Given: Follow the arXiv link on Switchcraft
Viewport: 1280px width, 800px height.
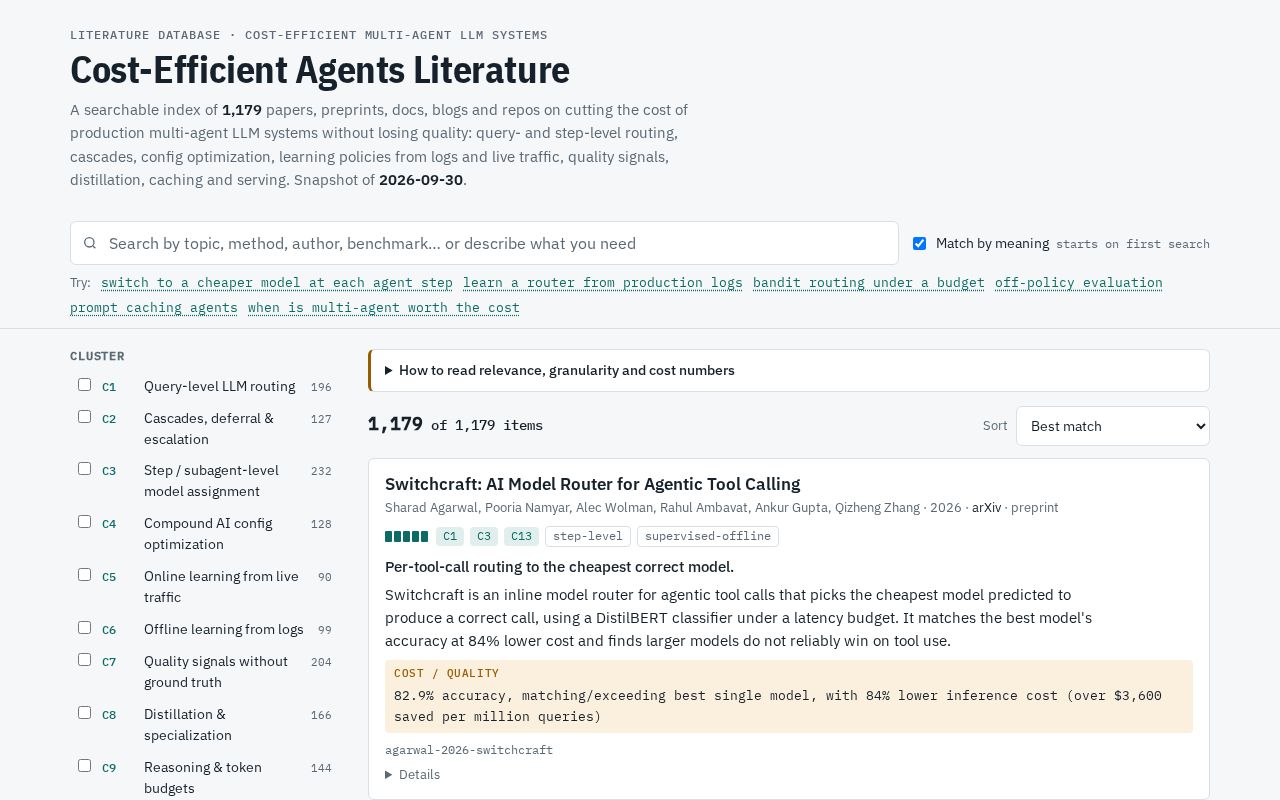Looking at the screenshot, I should pyautogui.click(x=986, y=508).
